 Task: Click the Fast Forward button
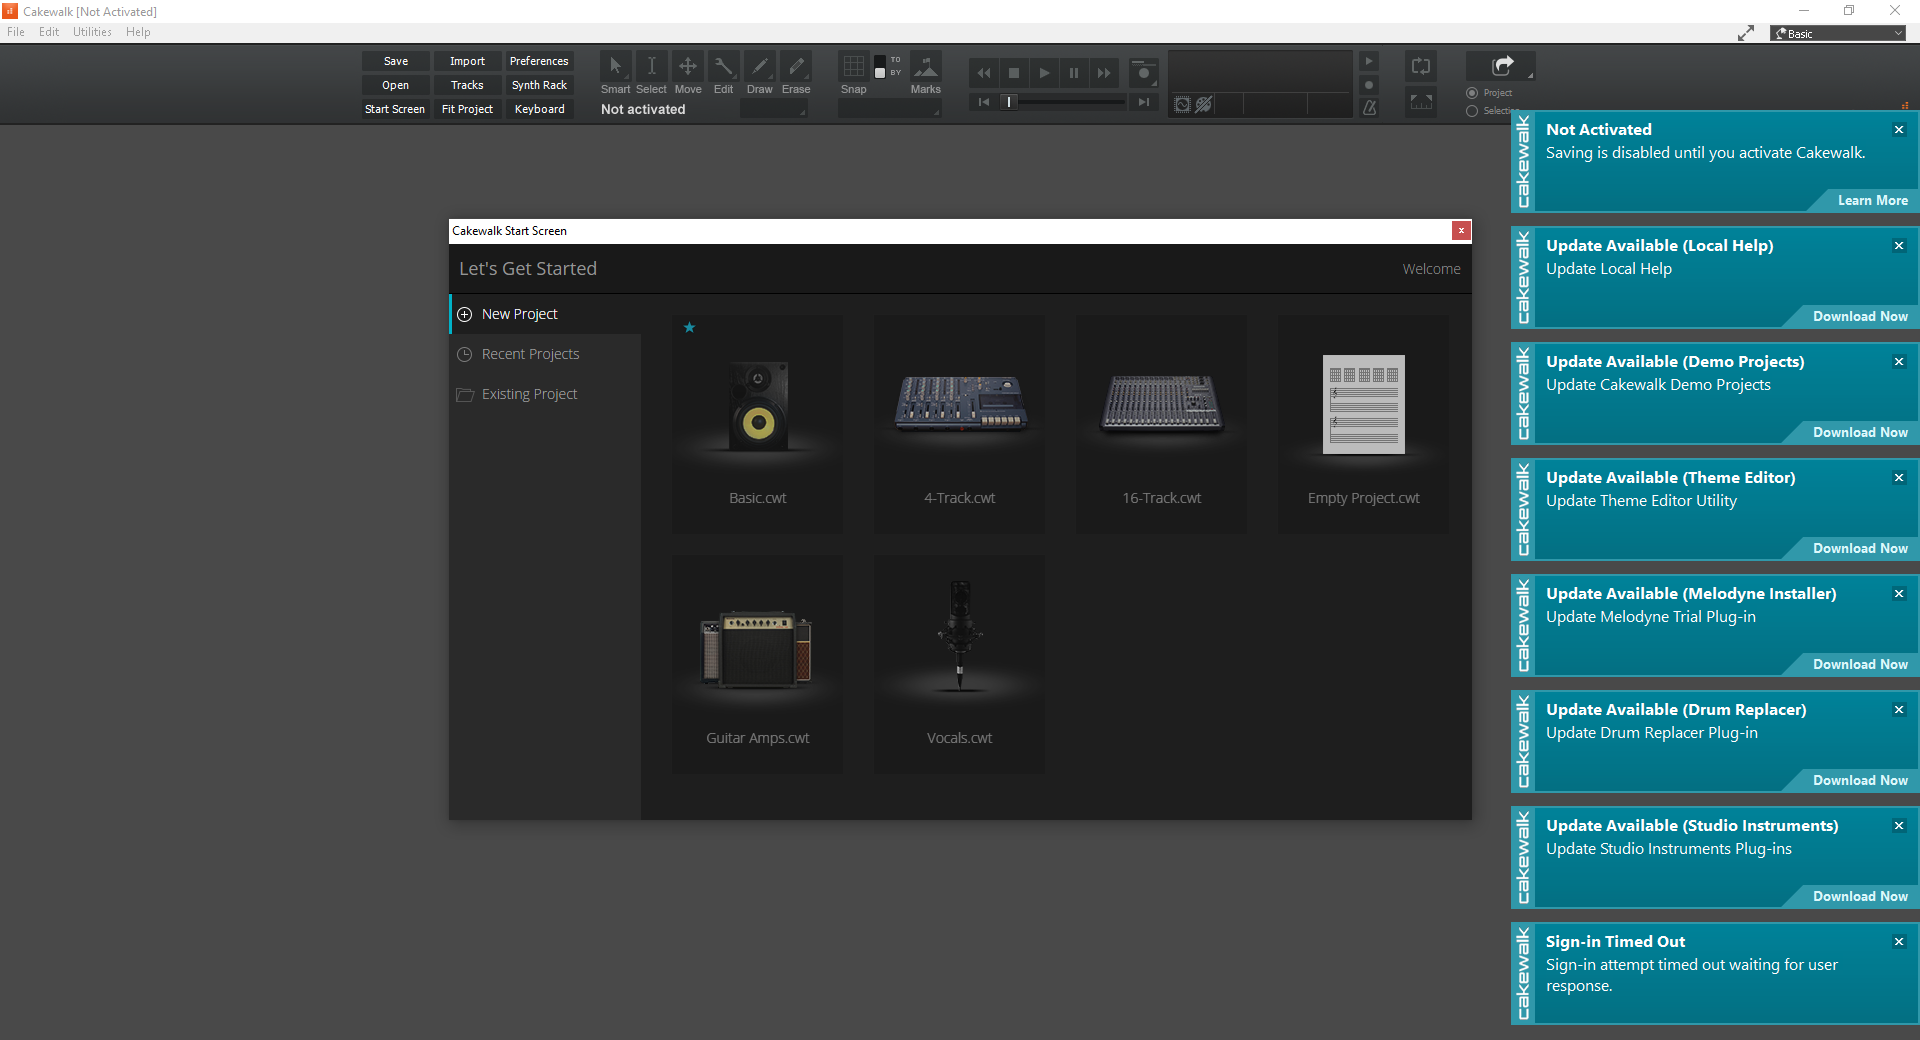coord(1104,73)
